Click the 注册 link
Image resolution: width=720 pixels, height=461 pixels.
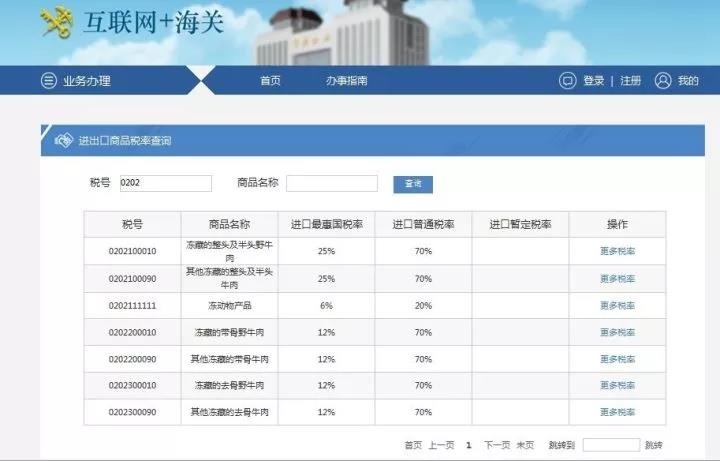point(630,81)
